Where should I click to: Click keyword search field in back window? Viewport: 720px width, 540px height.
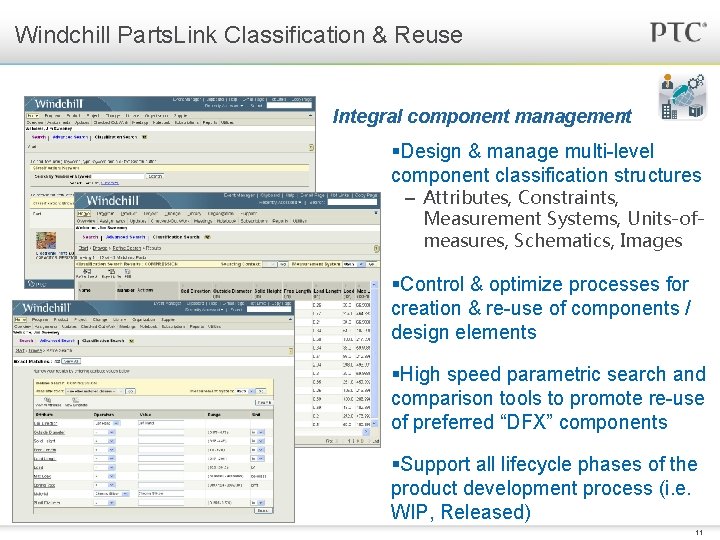point(118,176)
